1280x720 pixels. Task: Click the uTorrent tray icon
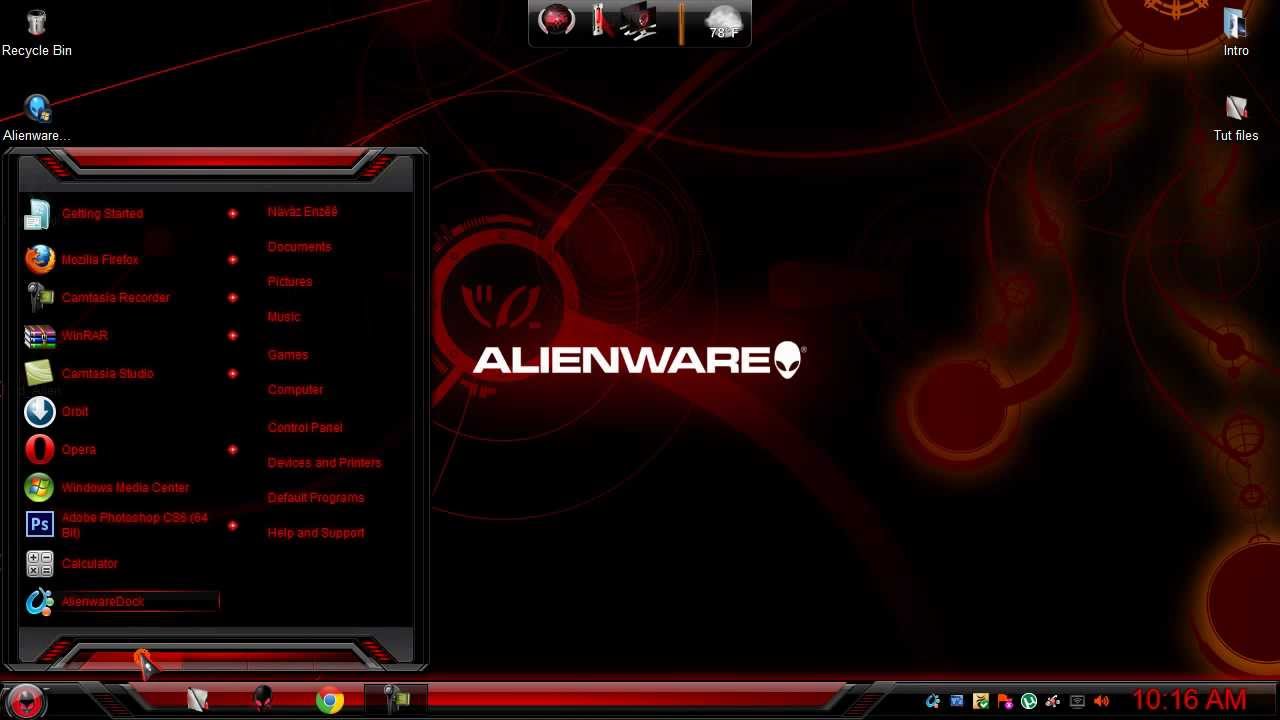coord(1029,702)
